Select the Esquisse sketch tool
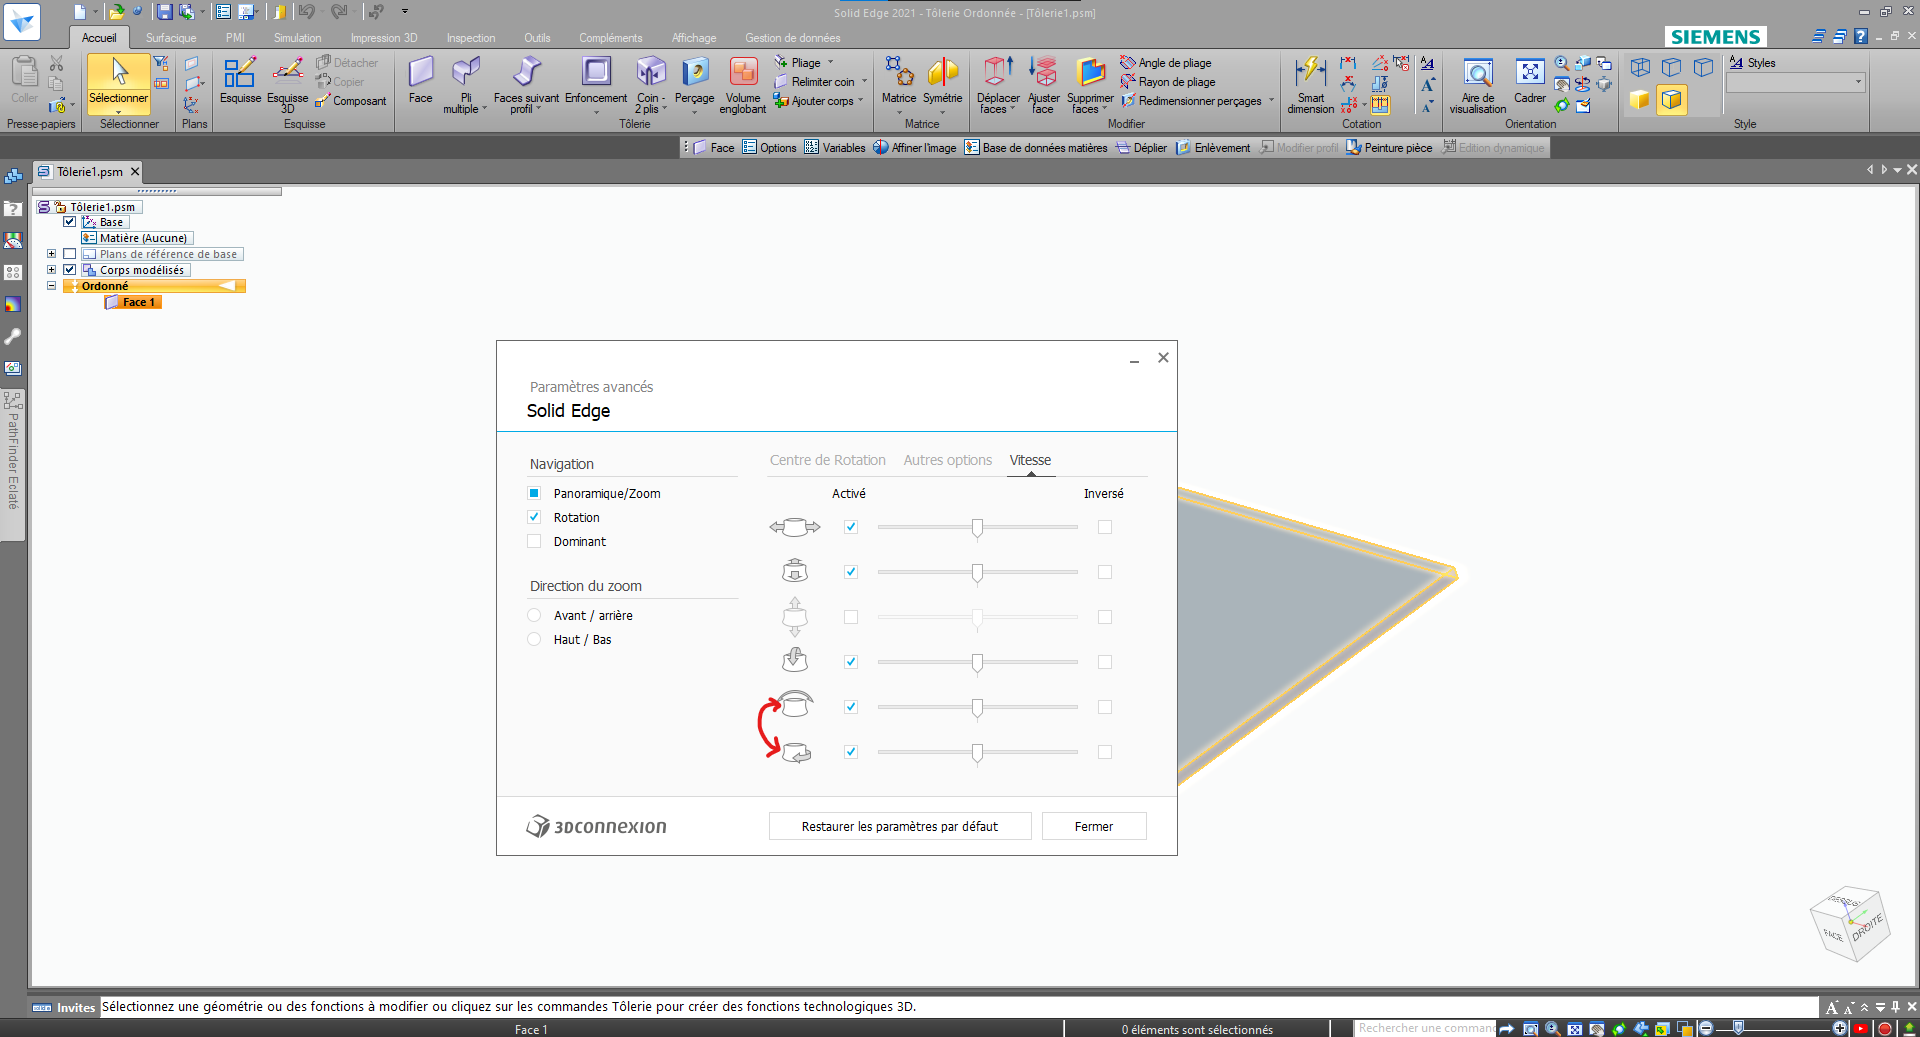Viewport: 1920px width, 1037px height. tap(240, 80)
